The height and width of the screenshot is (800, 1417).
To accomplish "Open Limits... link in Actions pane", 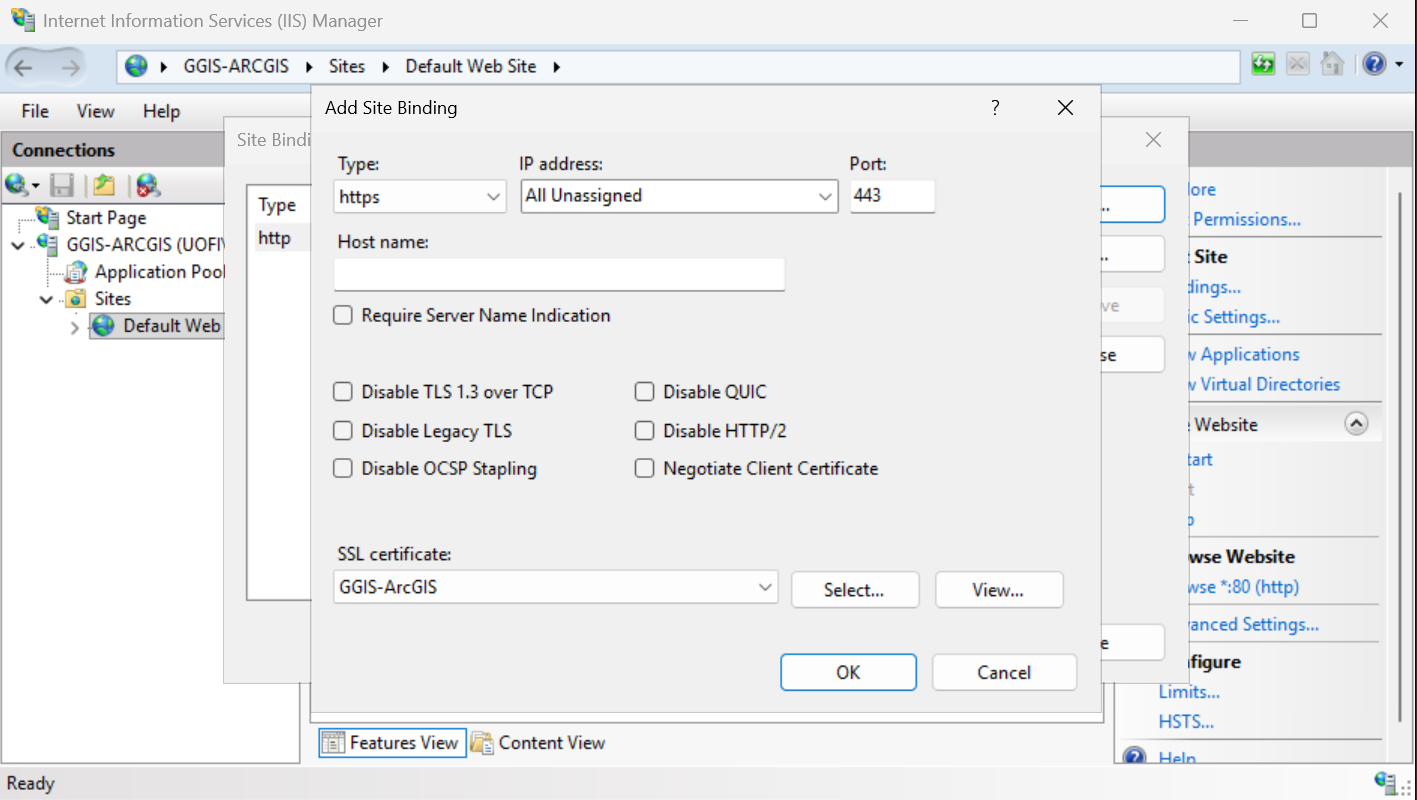I will pos(1189,692).
